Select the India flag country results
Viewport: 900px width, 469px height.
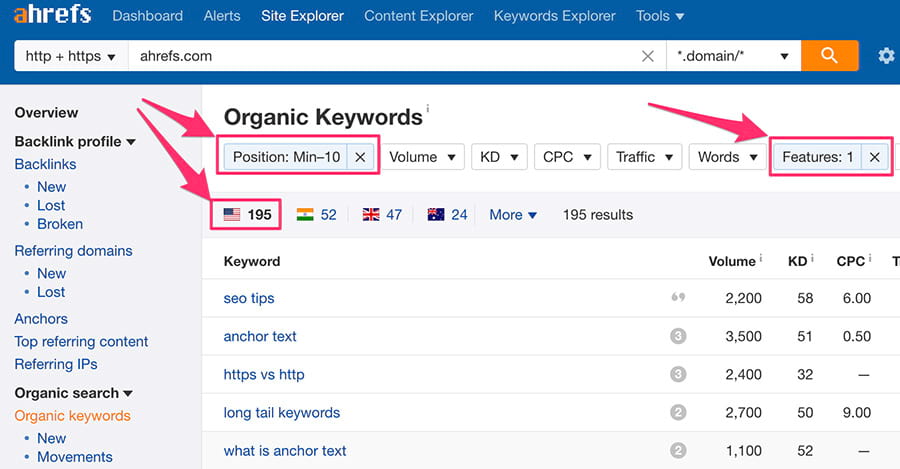tap(316, 214)
